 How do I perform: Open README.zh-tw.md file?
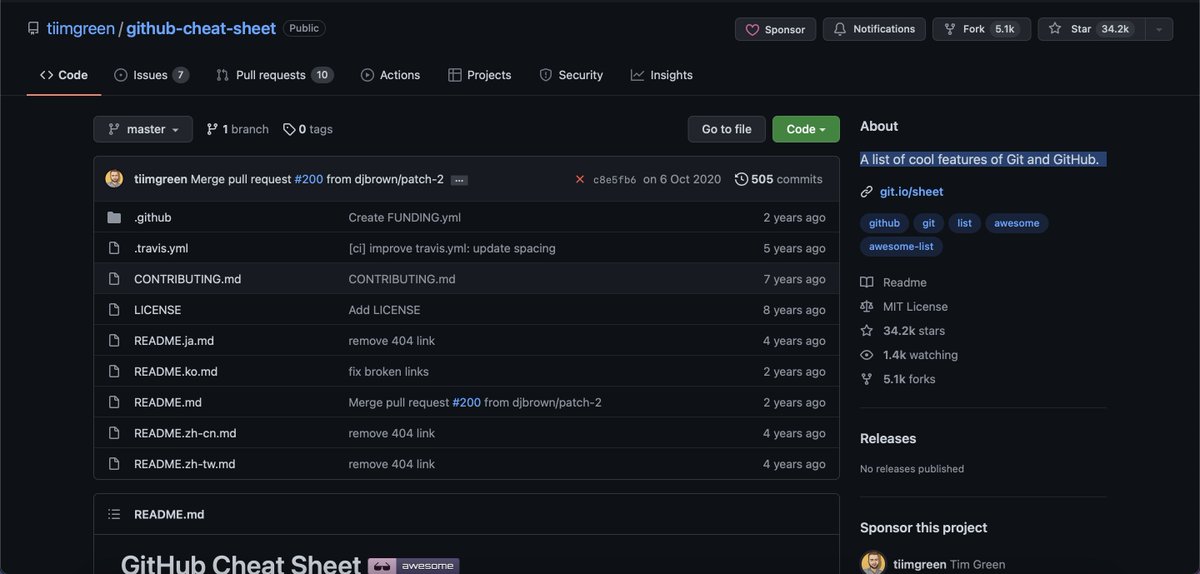pos(184,464)
